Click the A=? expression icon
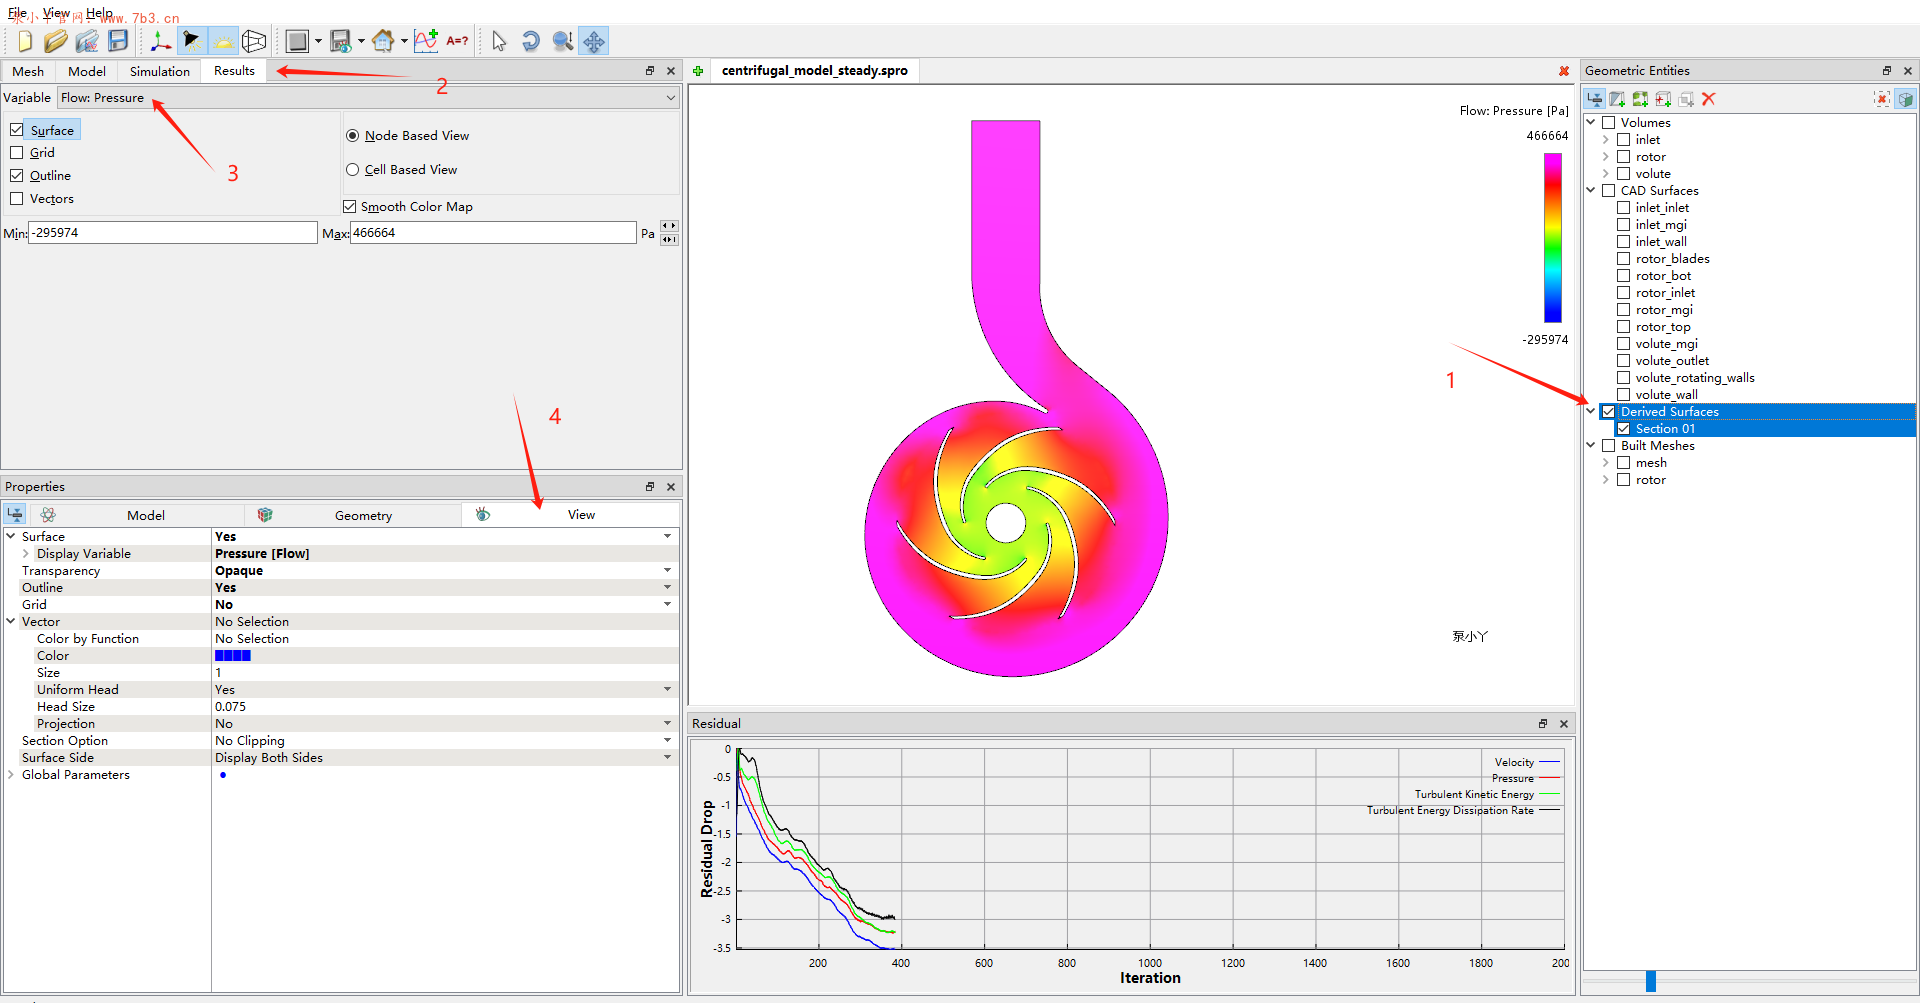Viewport: 1920px width, 1003px height. tap(457, 41)
